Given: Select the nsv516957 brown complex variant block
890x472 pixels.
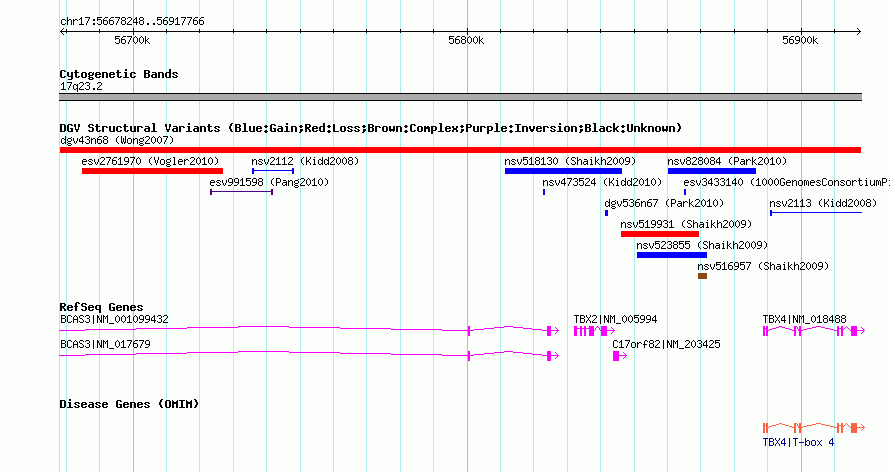Looking at the screenshot, I should (x=702, y=276).
